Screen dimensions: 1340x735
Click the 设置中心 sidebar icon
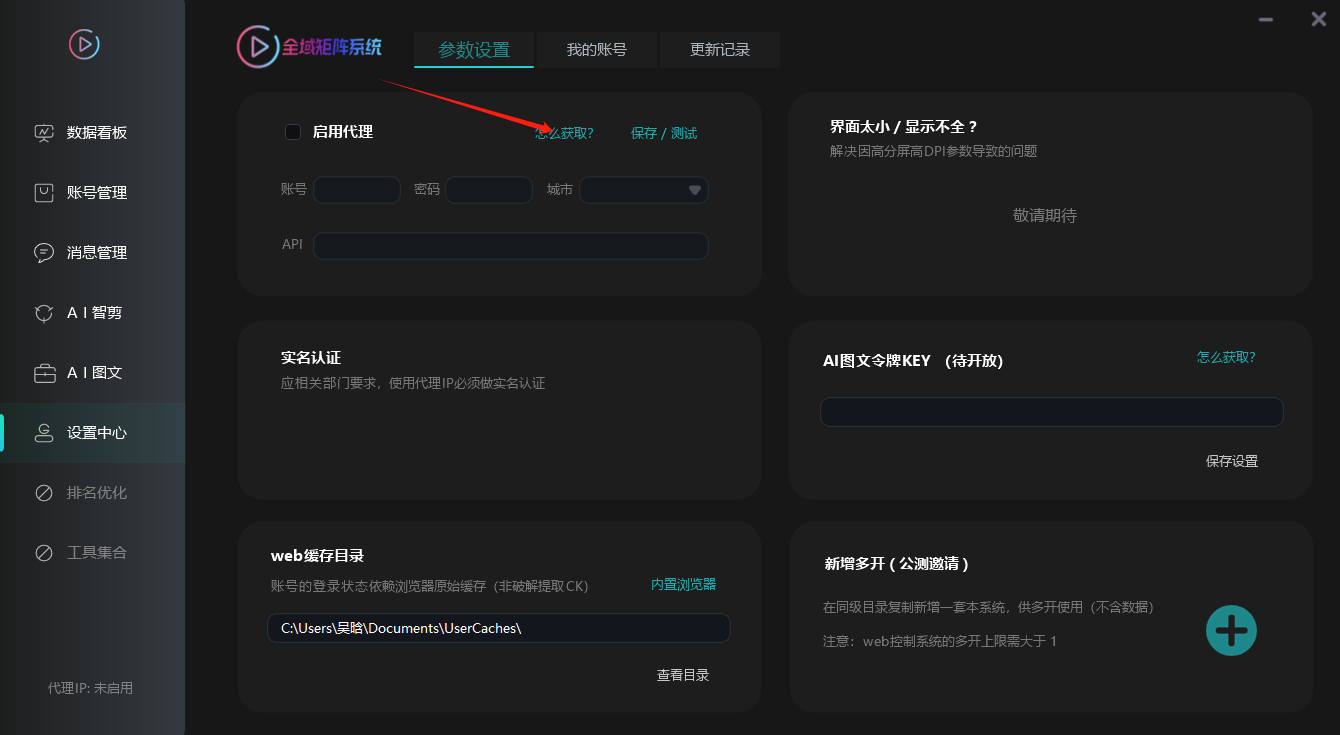[x=44, y=433]
